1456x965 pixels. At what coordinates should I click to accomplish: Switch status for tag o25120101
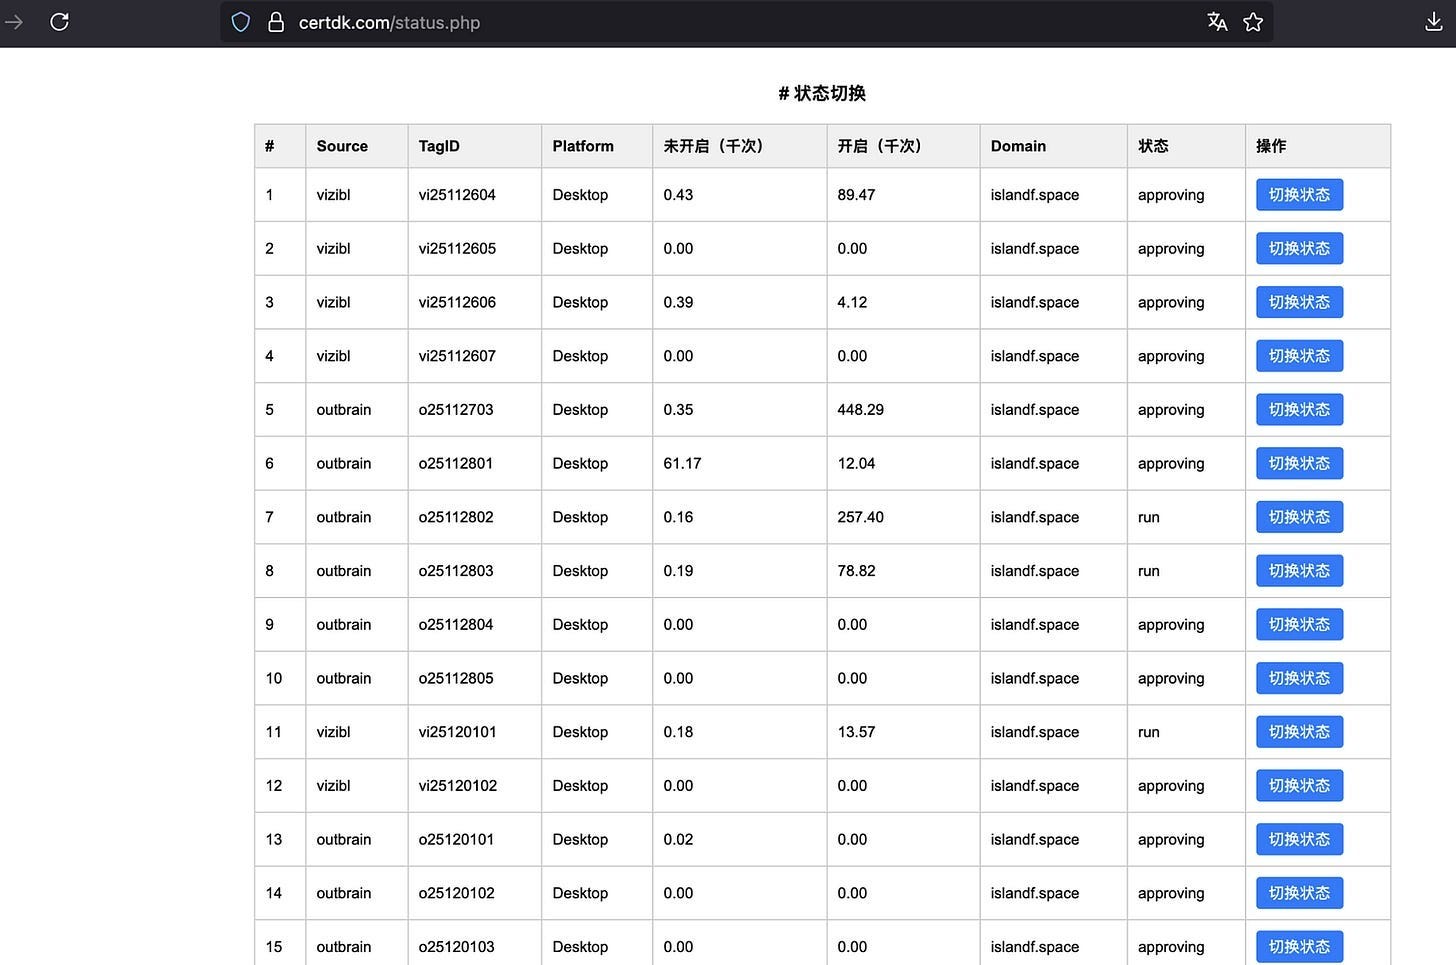[1299, 840]
